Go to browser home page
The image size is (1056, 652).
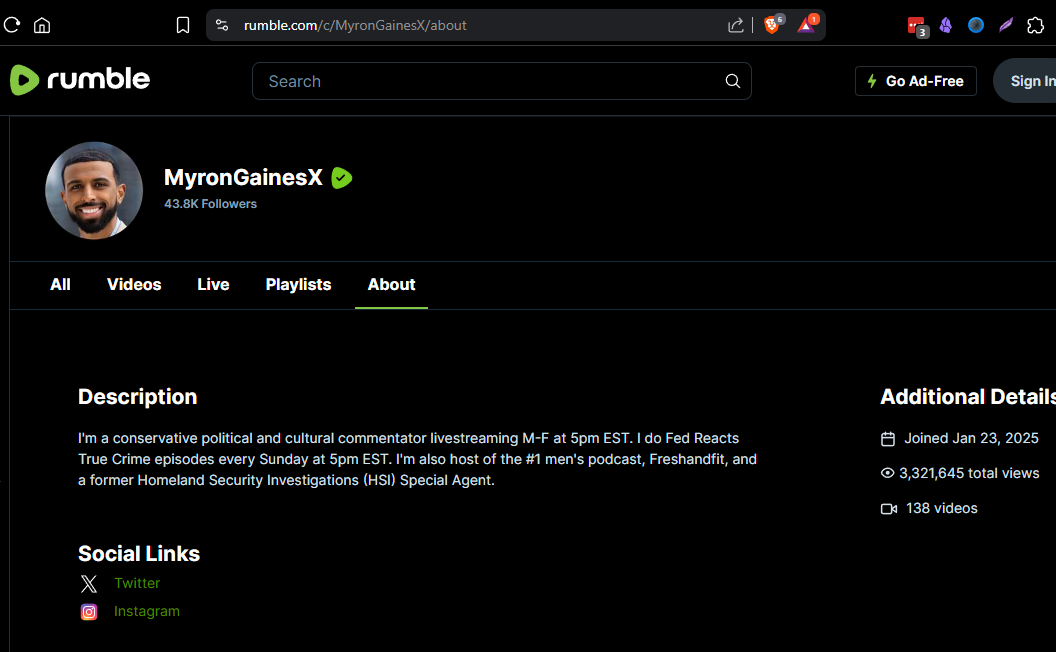point(42,25)
